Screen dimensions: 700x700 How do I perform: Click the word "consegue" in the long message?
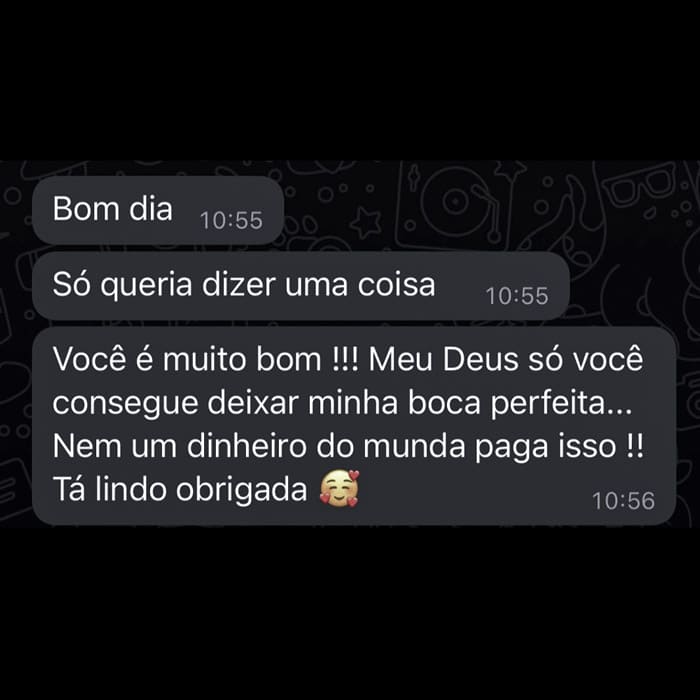pos(125,405)
